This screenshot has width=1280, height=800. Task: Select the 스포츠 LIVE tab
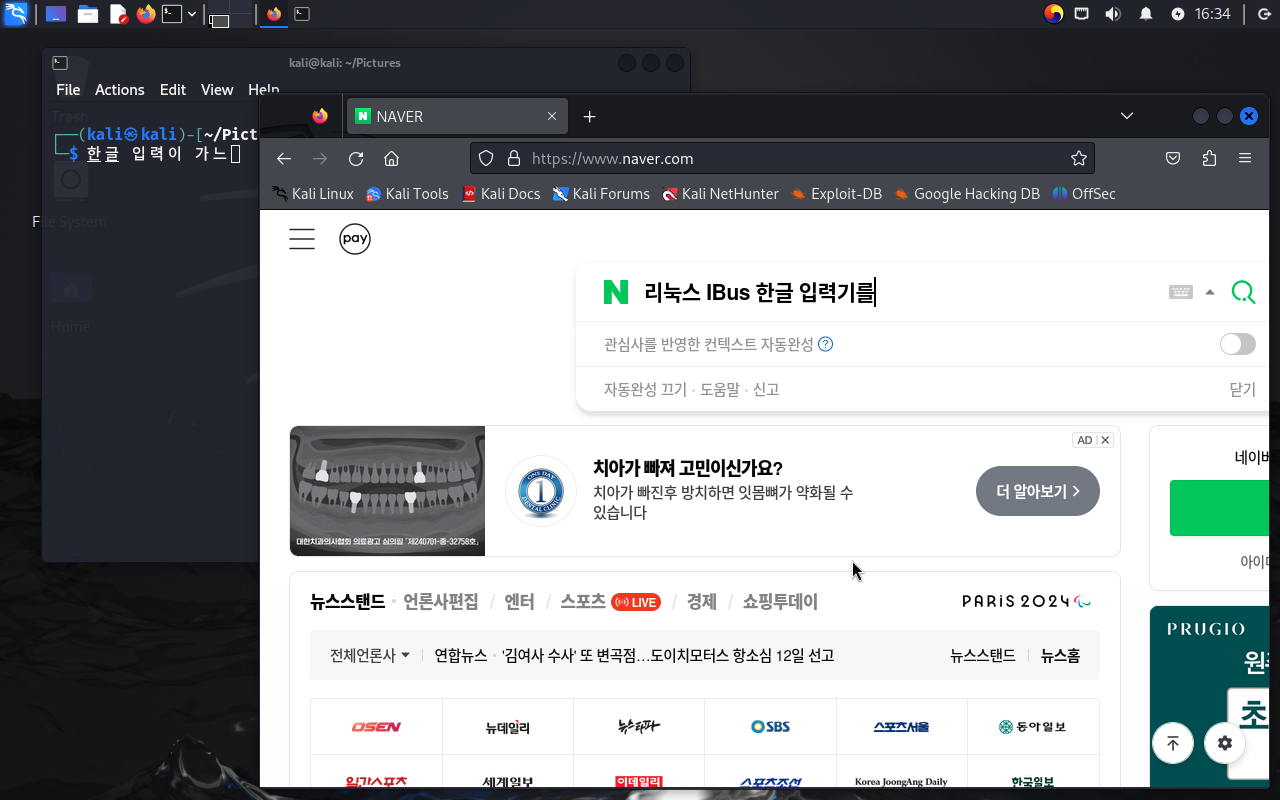click(x=610, y=602)
